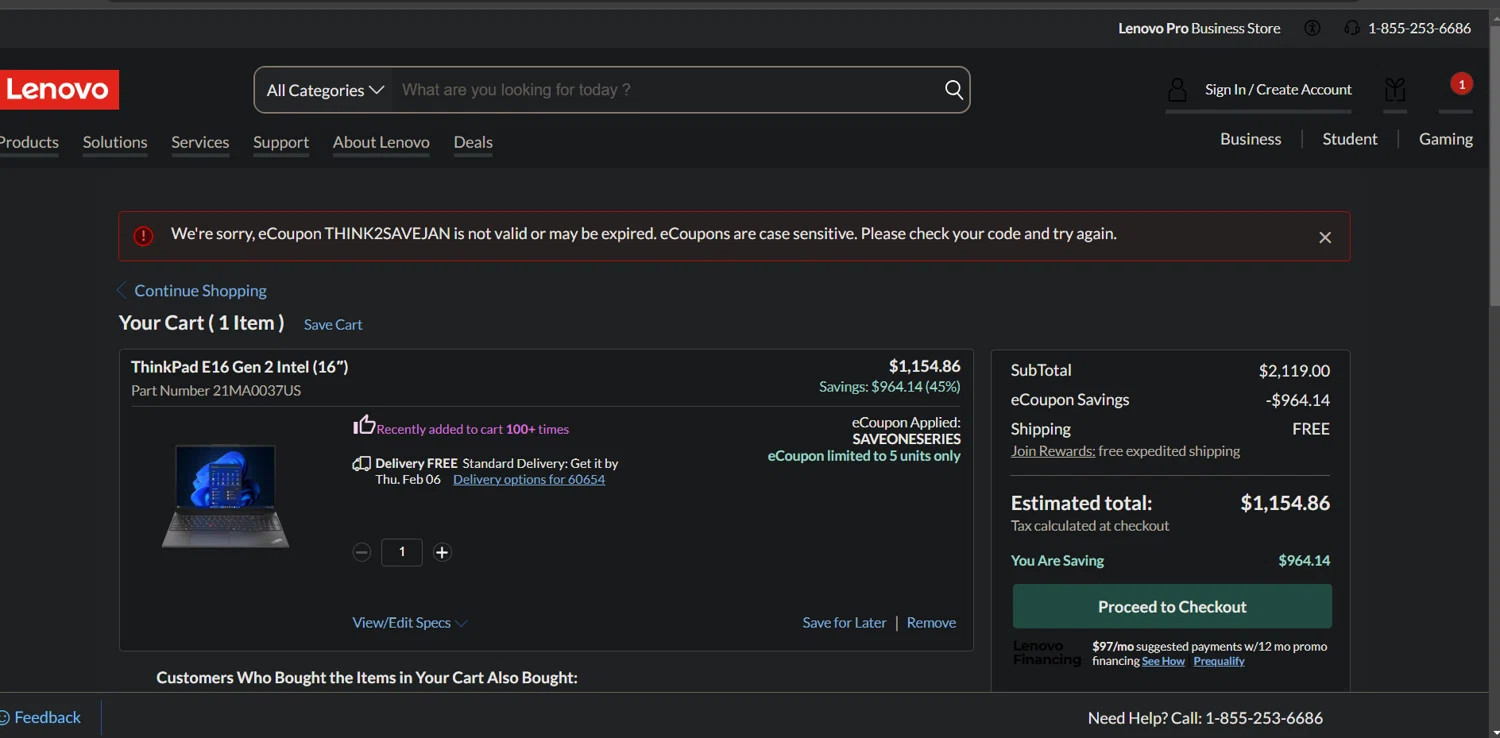Screen dimensions: 1500x738
Task: Click the ThinkPad E16 laptop thumbnail
Action: [226, 496]
